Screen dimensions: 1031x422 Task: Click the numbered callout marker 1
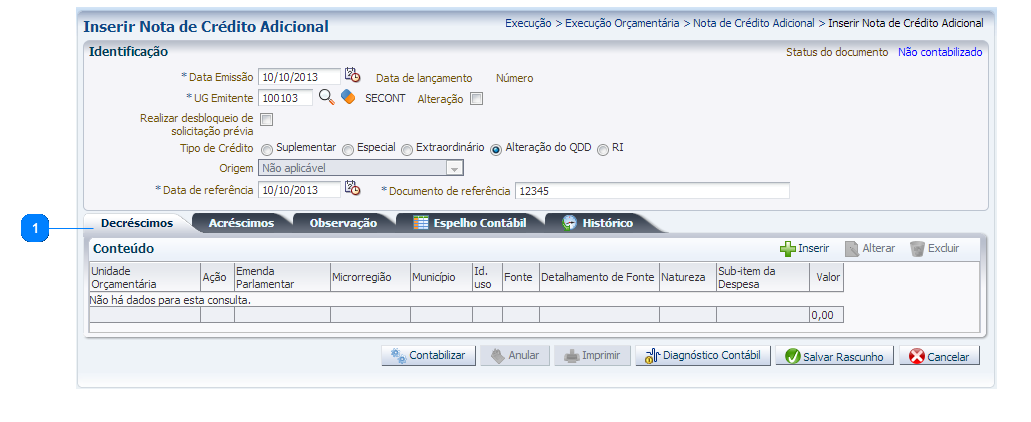point(36,229)
